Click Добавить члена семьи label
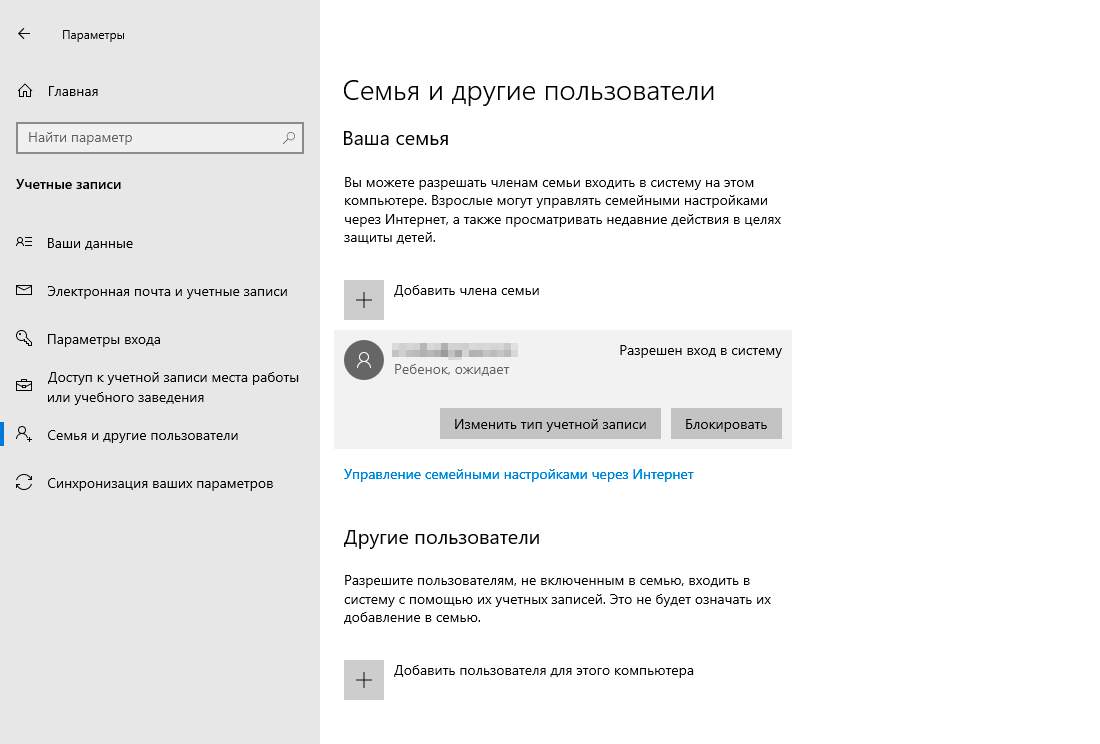Viewport: 1100px width, 744px height. (x=467, y=290)
